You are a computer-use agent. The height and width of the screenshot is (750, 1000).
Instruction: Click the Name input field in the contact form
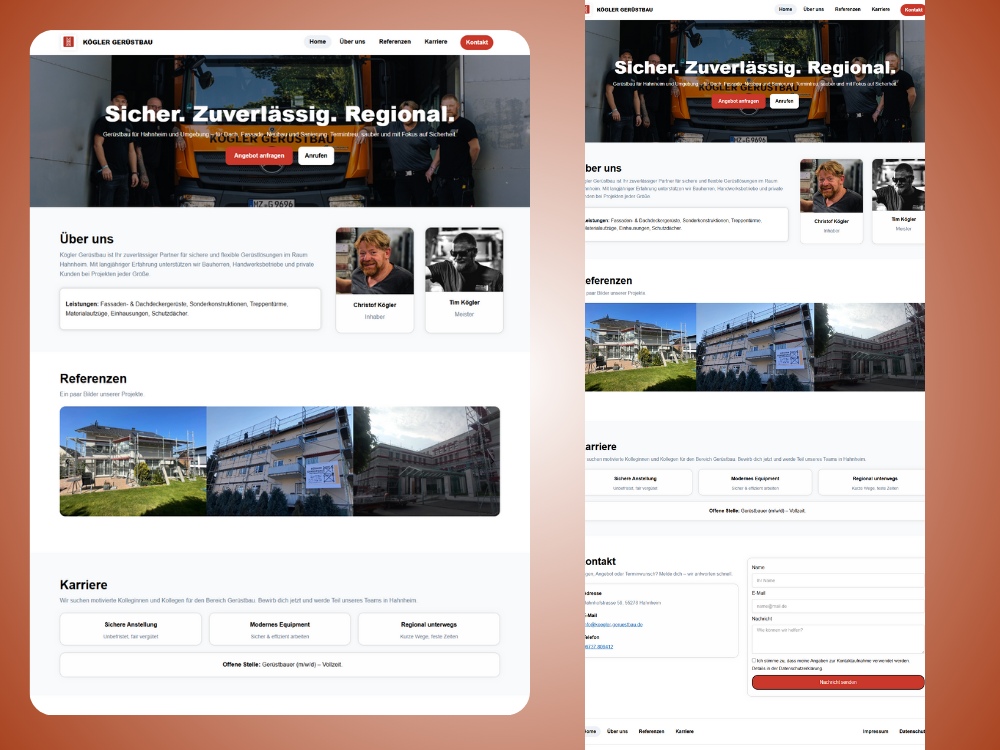[838, 580]
